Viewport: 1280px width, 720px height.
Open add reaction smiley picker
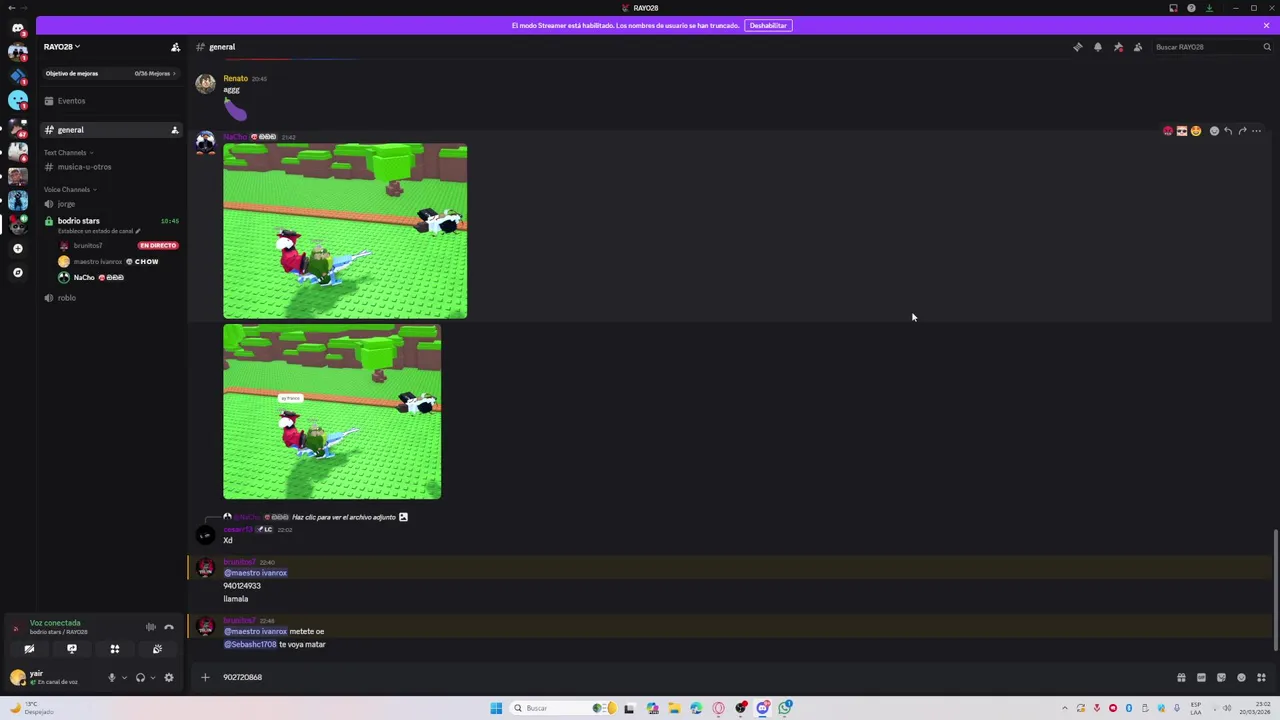click(x=1214, y=131)
